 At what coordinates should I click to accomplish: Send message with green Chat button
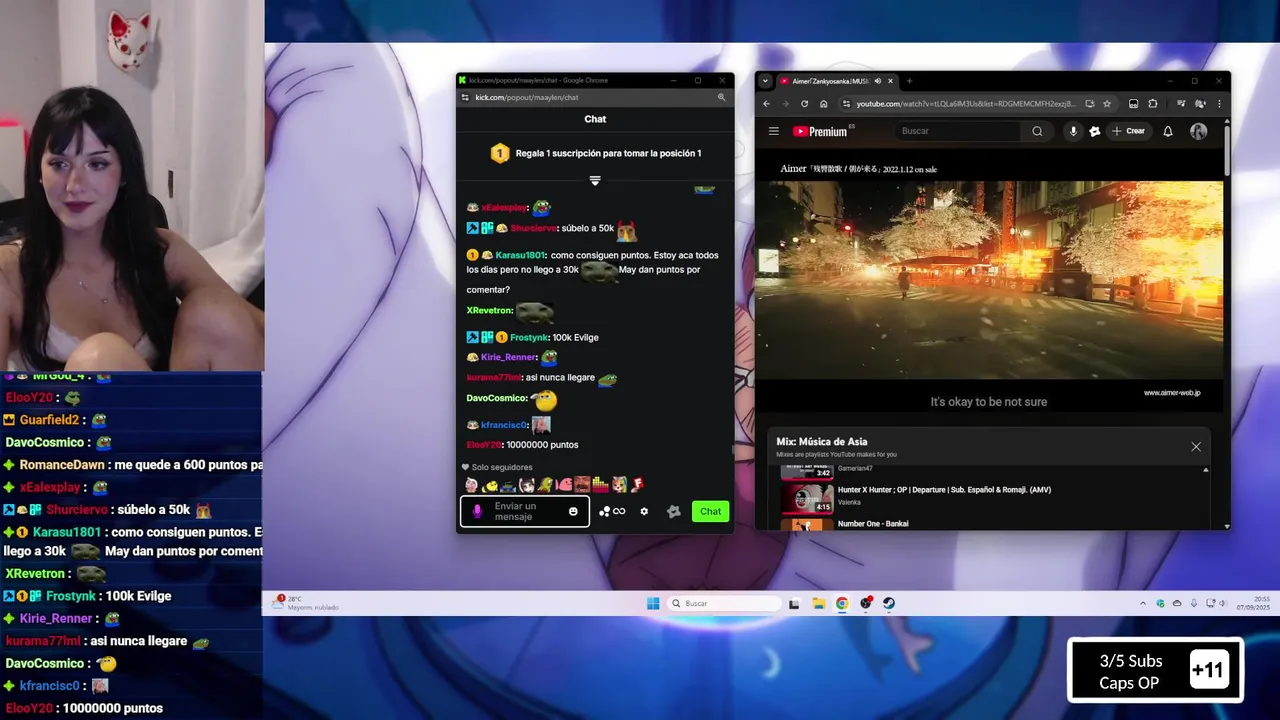pyautogui.click(x=710, y=511)
